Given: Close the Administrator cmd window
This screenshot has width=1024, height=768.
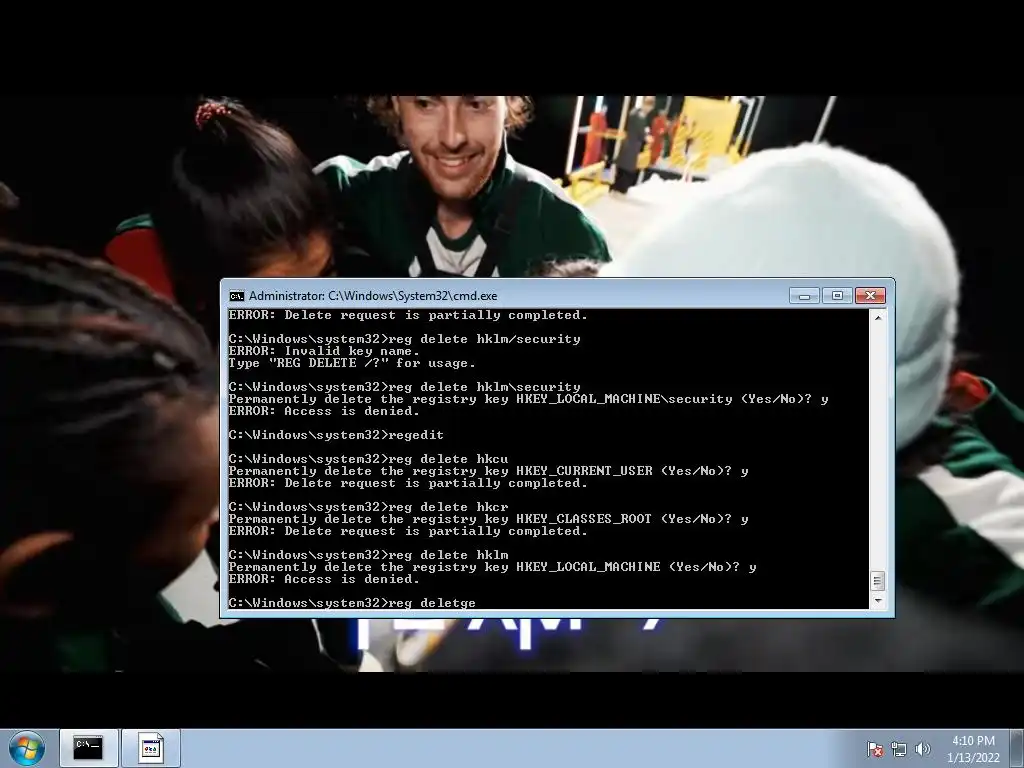Looking at the screenshot, I should (871, 296).
